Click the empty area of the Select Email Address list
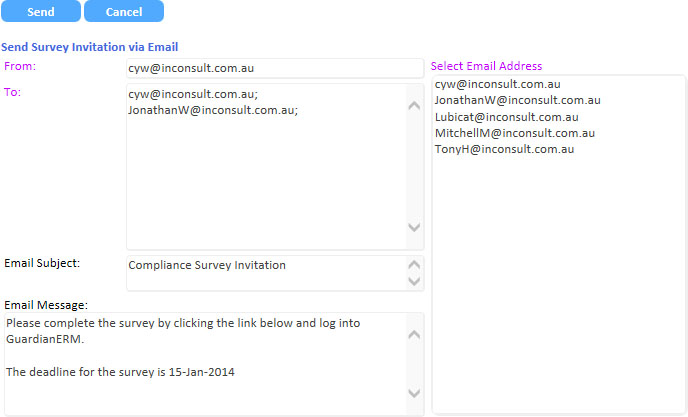 (x=559, y=285)
